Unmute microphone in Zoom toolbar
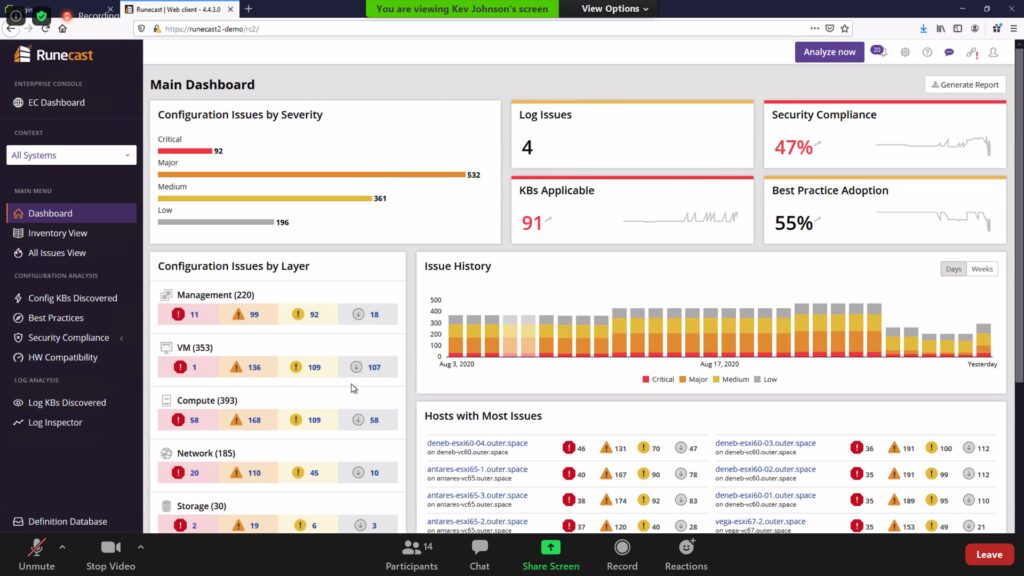The width and height of the screenshot is (1024, 576). coord(36,555)
